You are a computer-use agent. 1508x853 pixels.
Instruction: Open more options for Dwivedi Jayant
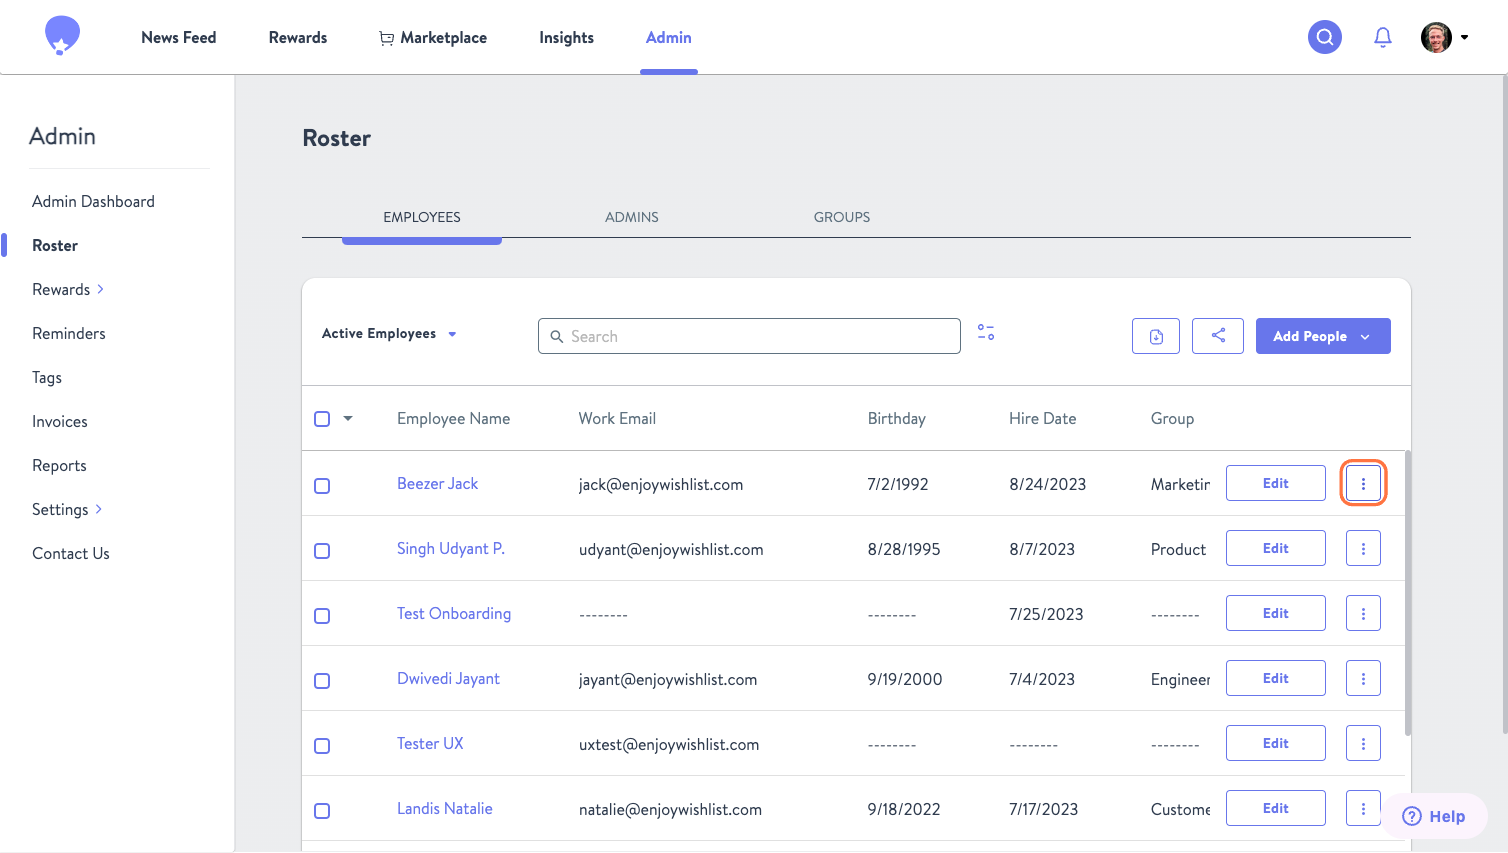tap(1363, 678)
